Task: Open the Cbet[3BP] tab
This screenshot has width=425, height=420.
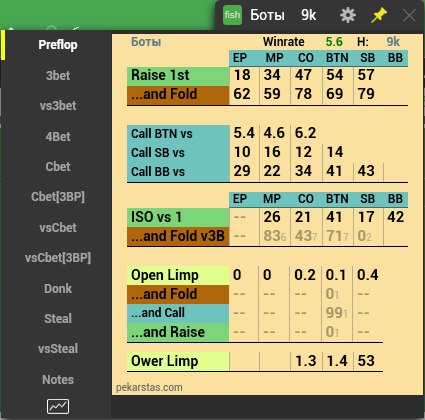Action: tap(58, 197)
